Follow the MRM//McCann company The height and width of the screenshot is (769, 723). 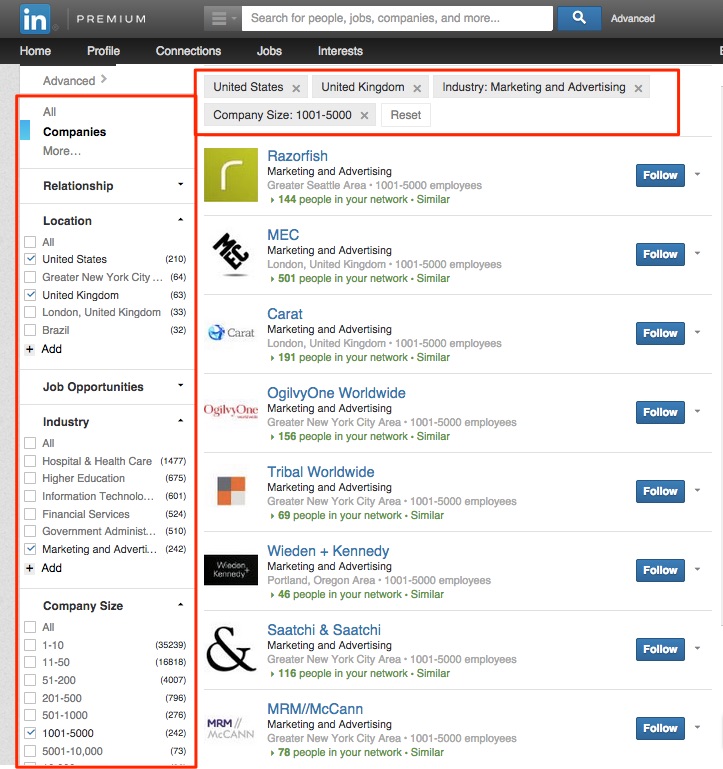(x=660, y=728)
